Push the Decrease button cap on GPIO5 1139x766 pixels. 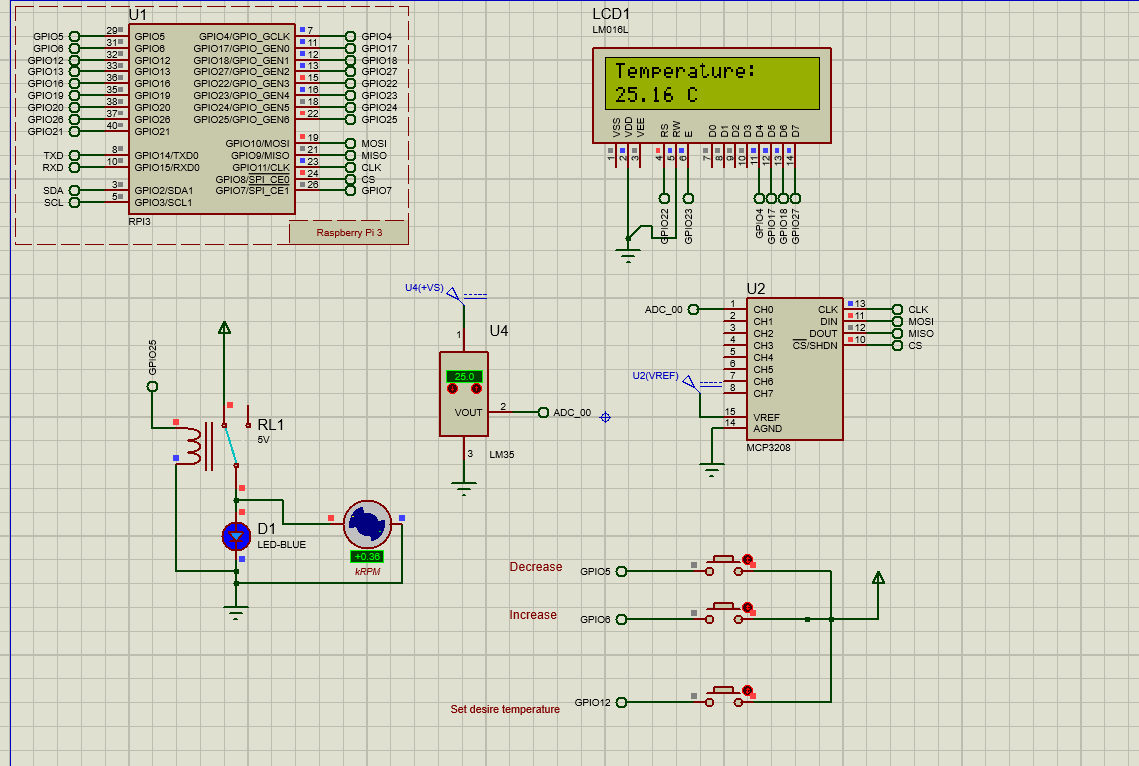[723, 559]
